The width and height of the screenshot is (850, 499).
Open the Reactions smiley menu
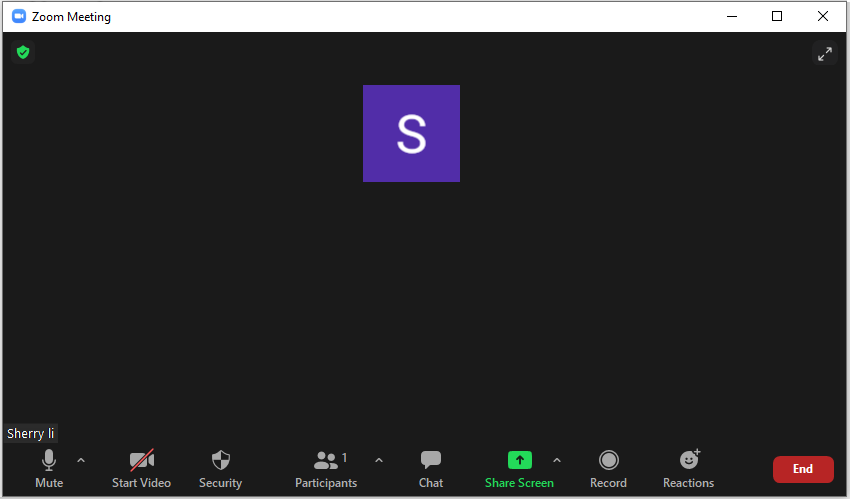tap(688, 469)
